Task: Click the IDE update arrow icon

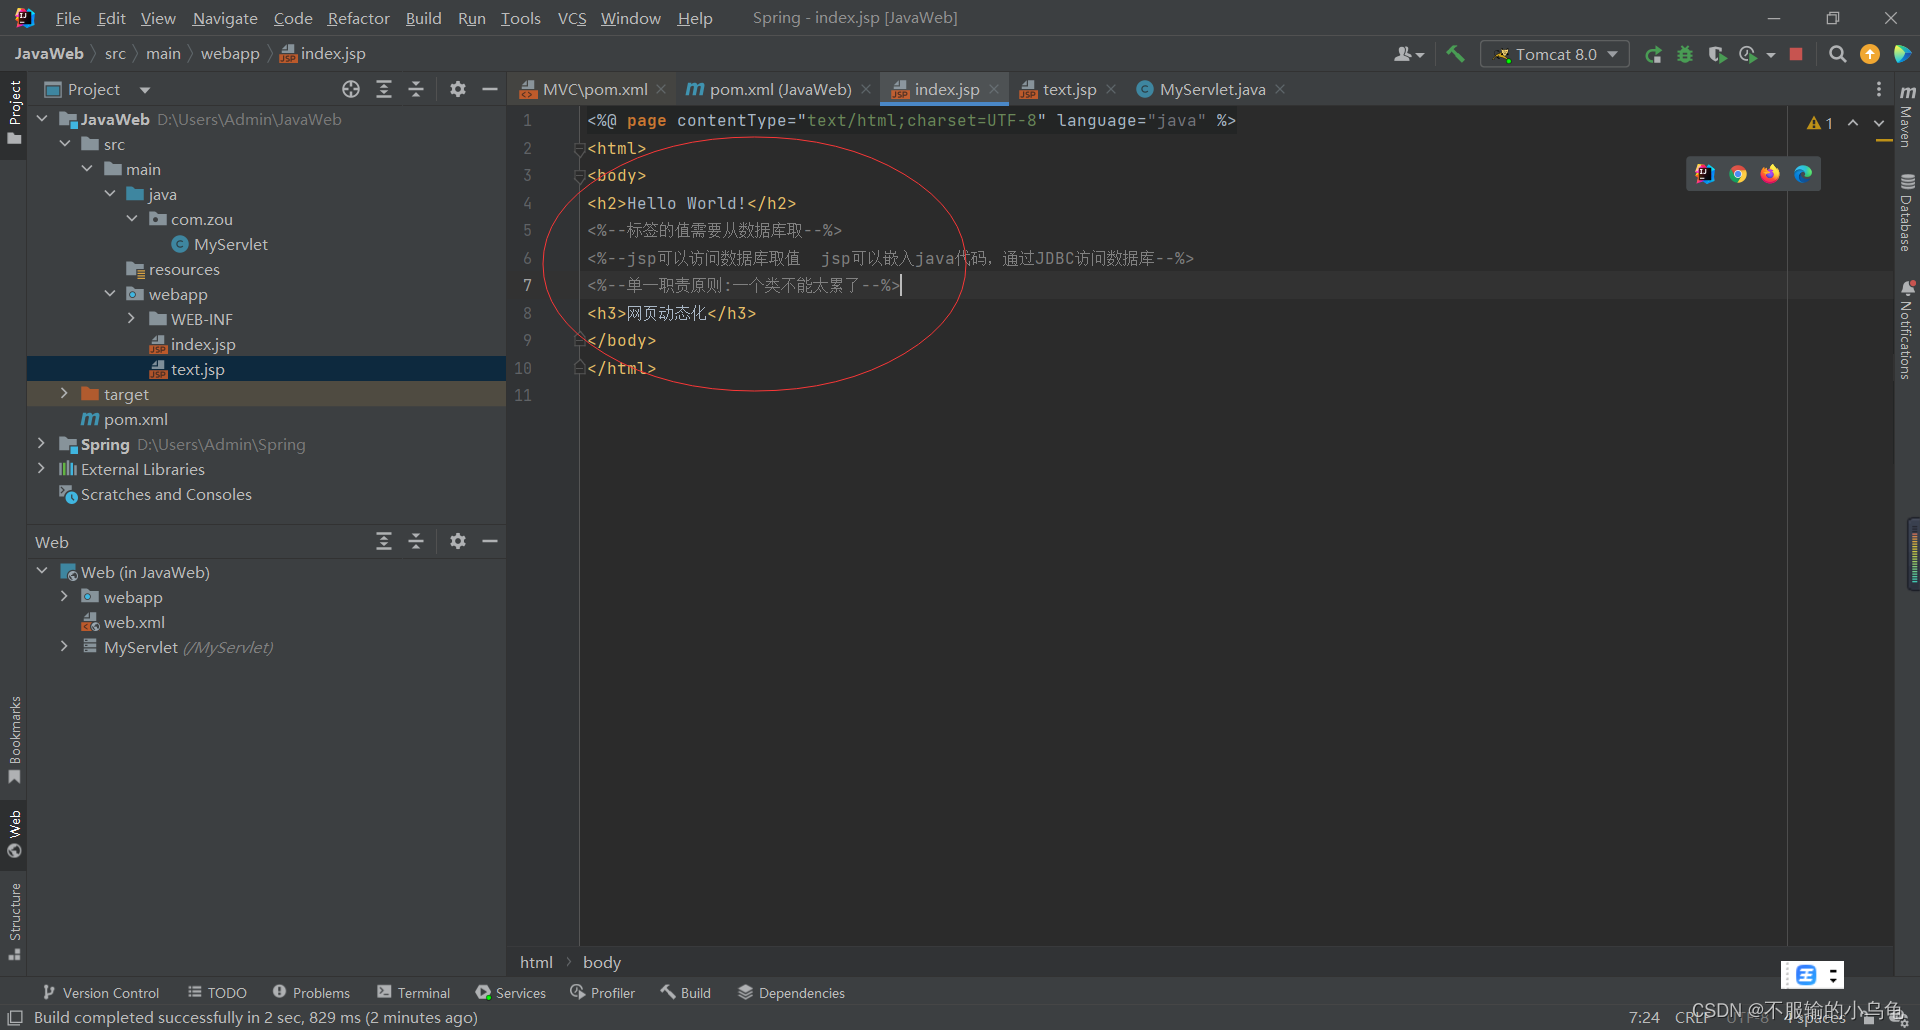Action: point(1869,54)
